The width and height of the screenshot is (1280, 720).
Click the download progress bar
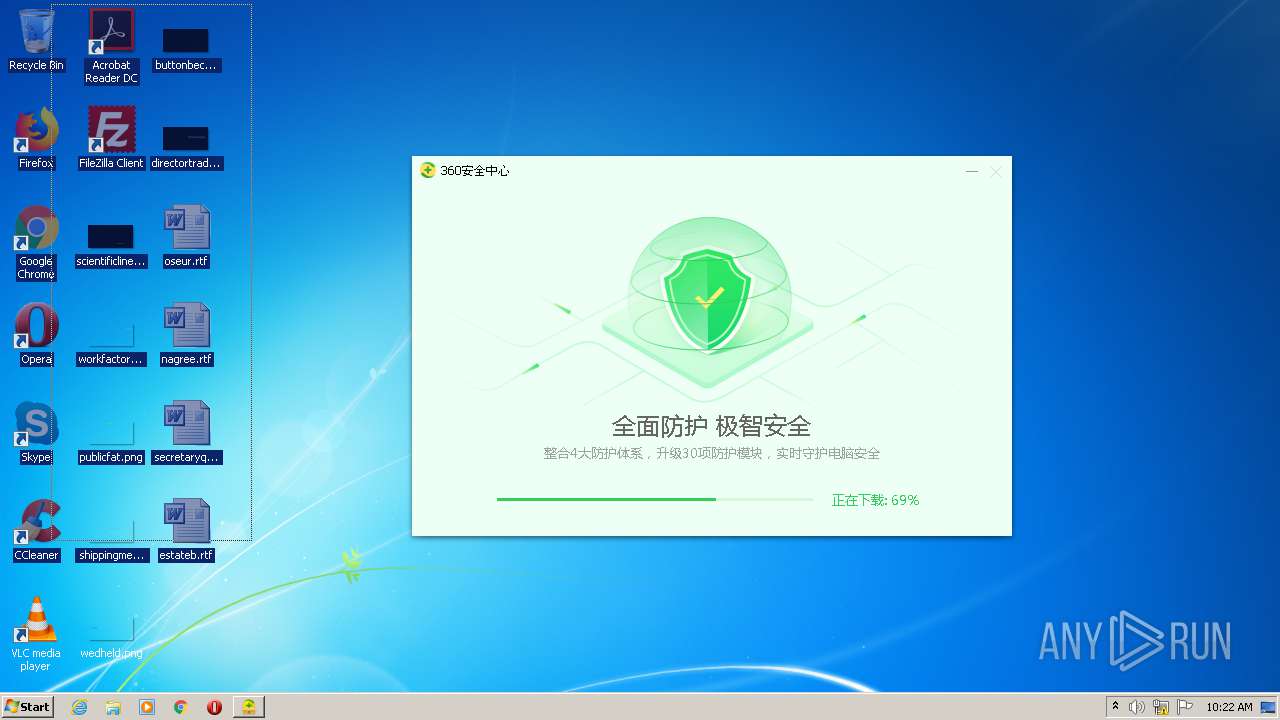click(x=655, y=499)
